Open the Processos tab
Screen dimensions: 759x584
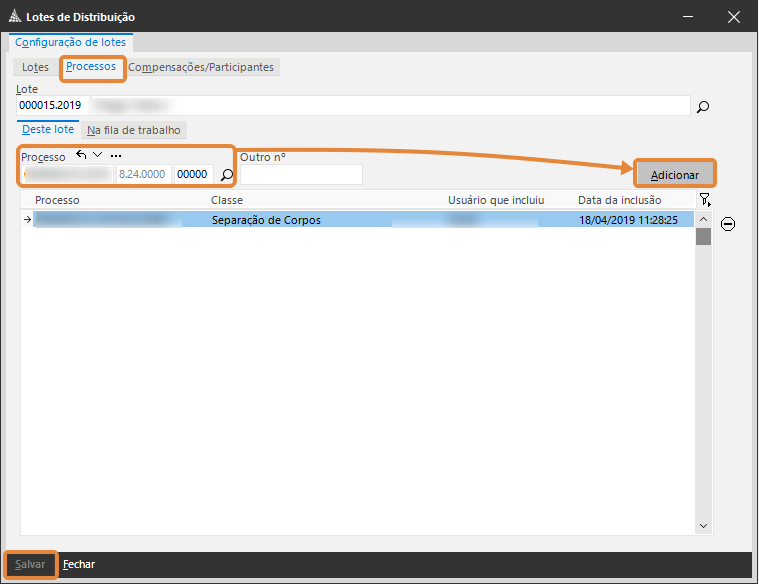click(x=91, y=67)
